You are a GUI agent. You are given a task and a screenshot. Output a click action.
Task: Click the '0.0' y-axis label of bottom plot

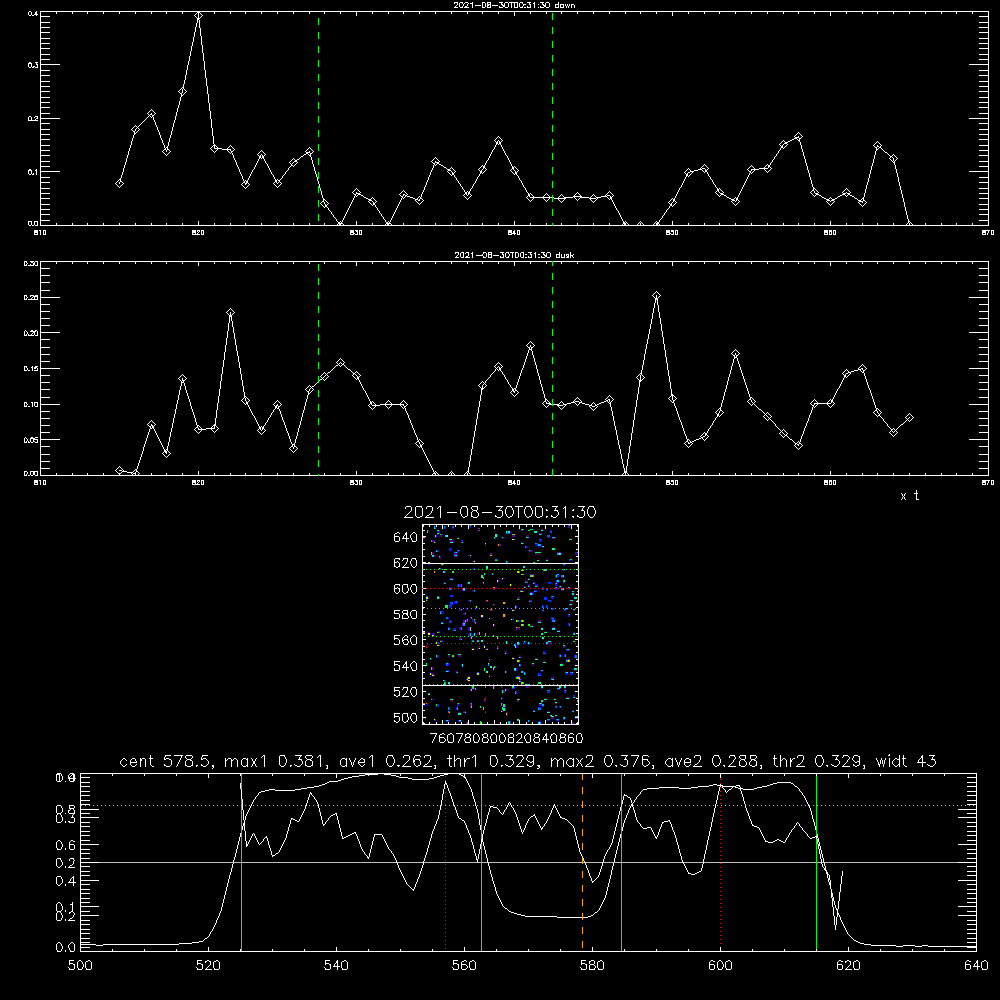click(x=66, y=948)
